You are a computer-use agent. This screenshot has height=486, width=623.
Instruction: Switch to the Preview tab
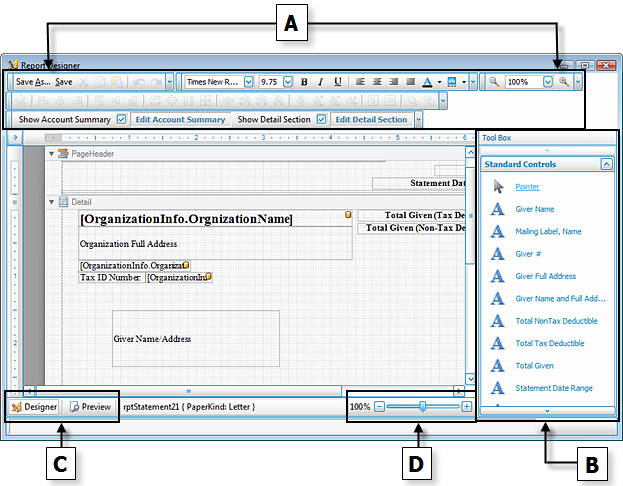coord(90,407)
